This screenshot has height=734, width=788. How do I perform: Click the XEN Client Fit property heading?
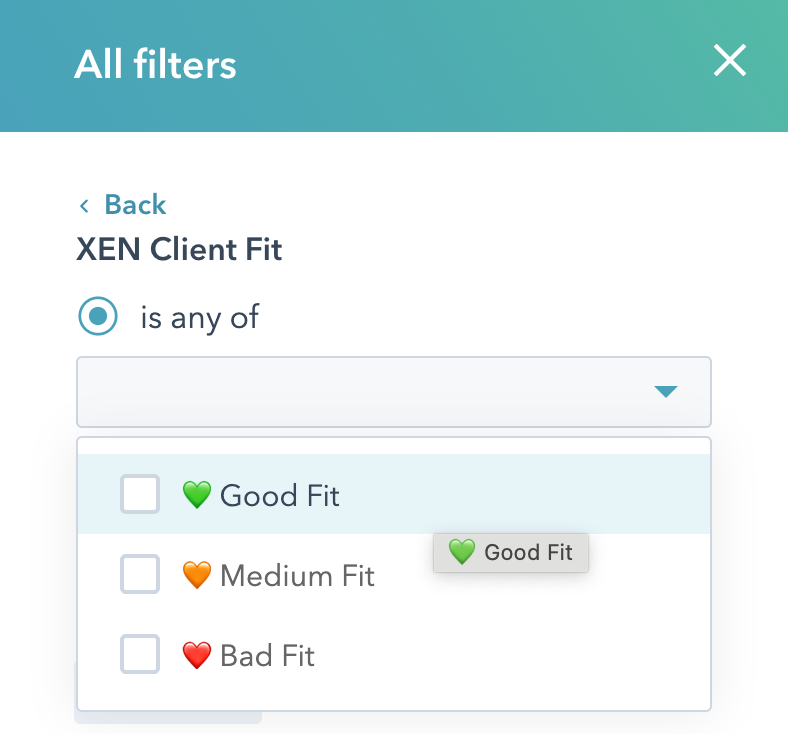click(179, 249)
